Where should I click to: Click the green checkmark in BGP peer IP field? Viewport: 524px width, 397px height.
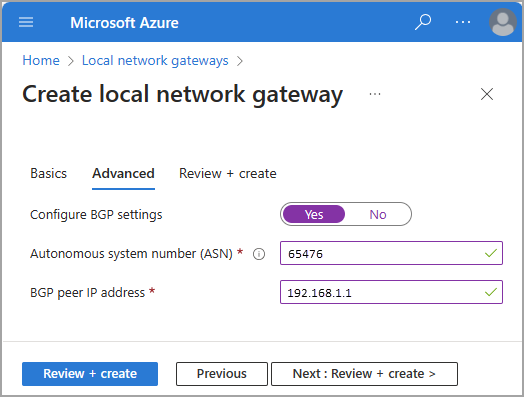[x=491, y=292]
